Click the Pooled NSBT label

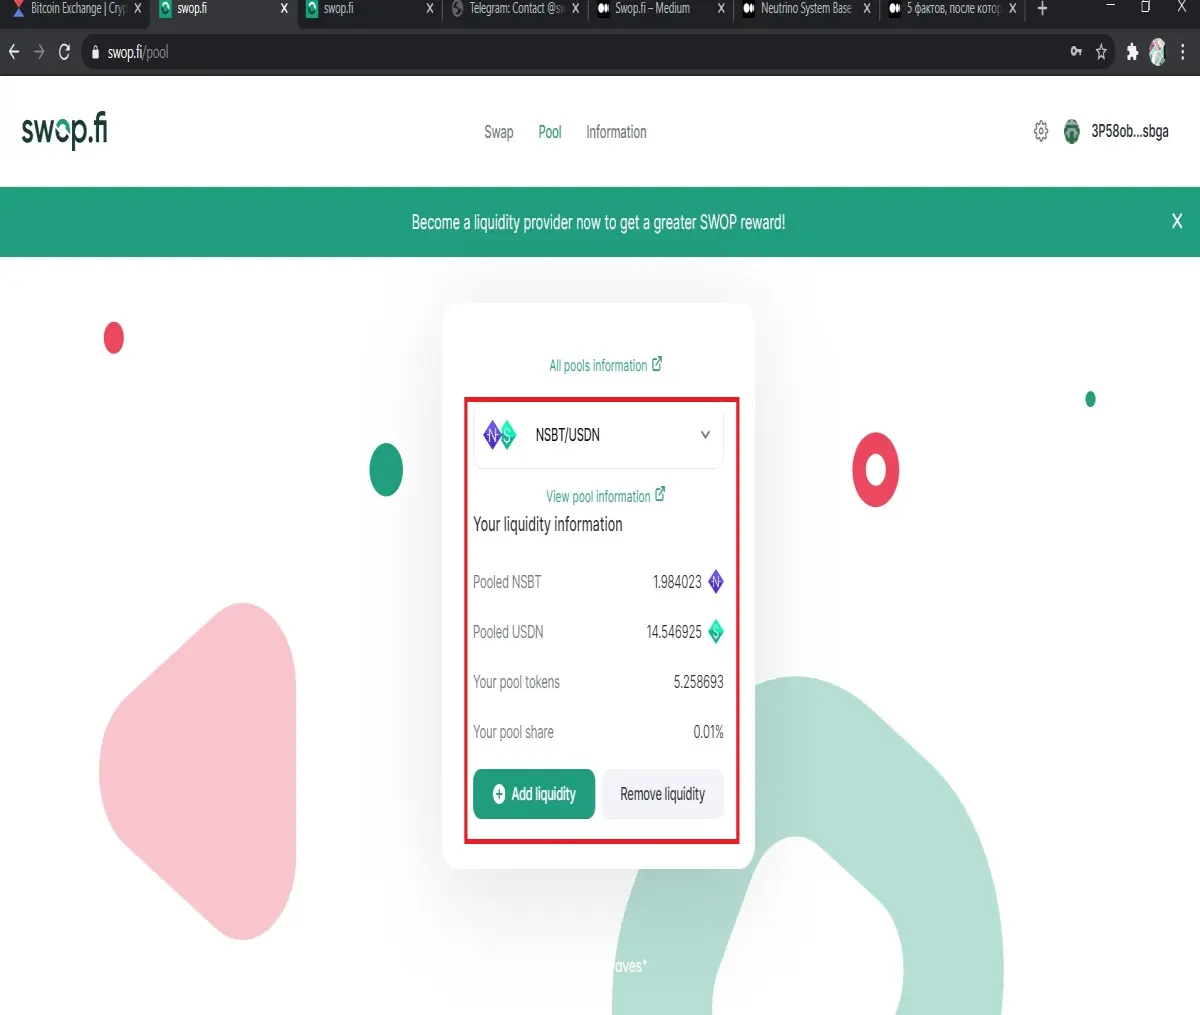click(x=507, y=582)
